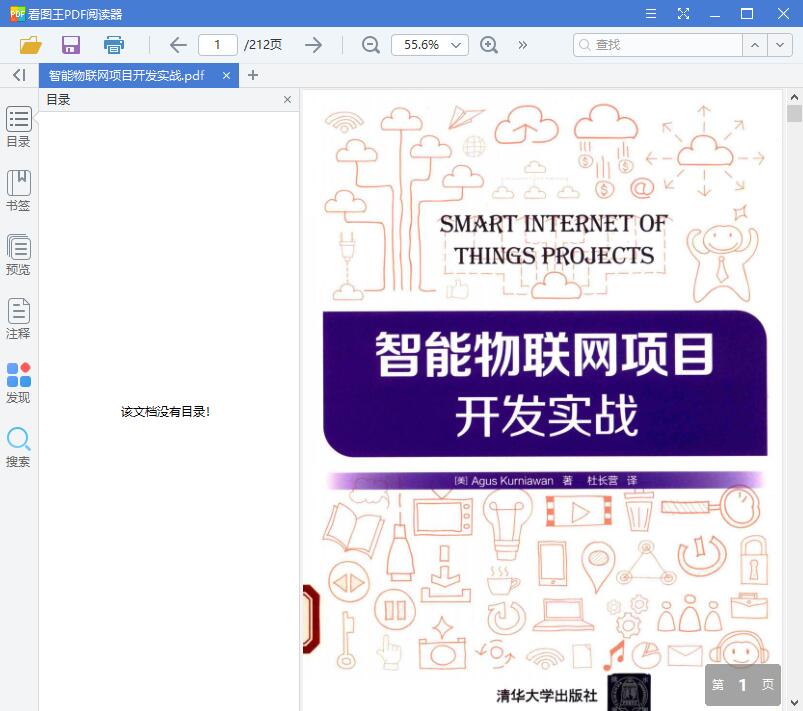The image size is (803, 711).
Task: Zoom in with the plus magnifier
Action: coord(489,45)
